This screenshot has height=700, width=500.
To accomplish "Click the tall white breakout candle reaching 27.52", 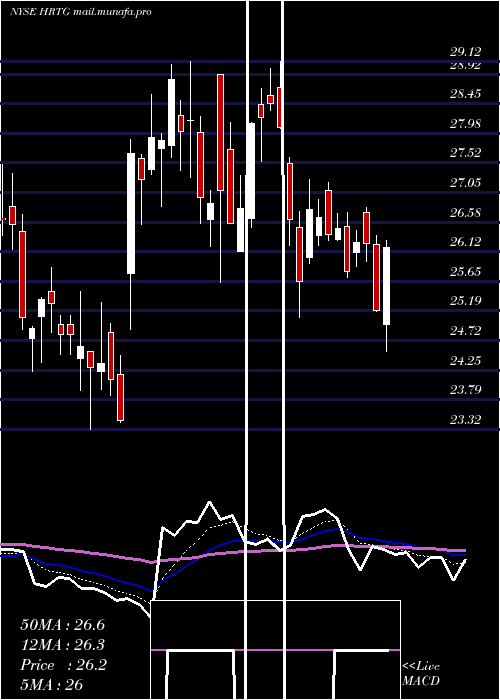I will click(x=131, y=213).
